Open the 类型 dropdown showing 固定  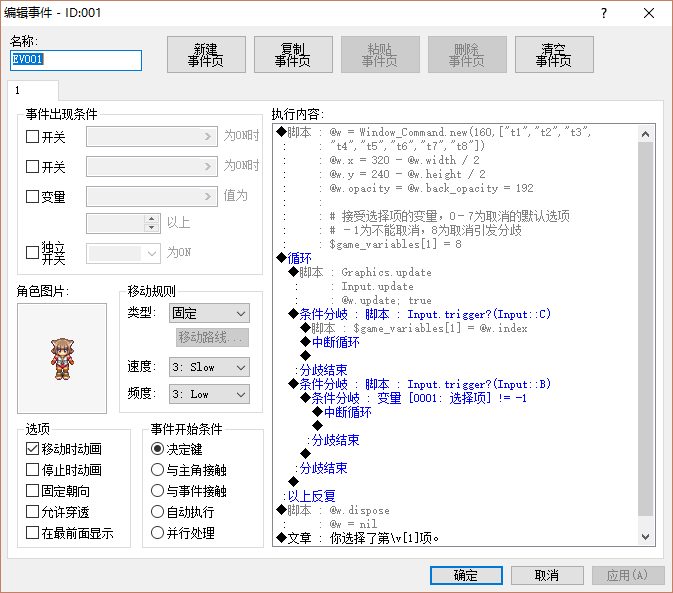tap(209, 313)
